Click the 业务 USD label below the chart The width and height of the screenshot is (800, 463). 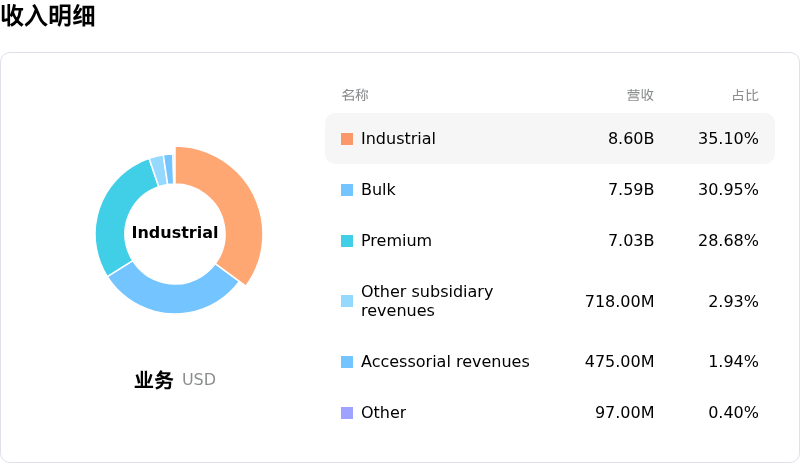pyautogui.click(x=175, y=380)
